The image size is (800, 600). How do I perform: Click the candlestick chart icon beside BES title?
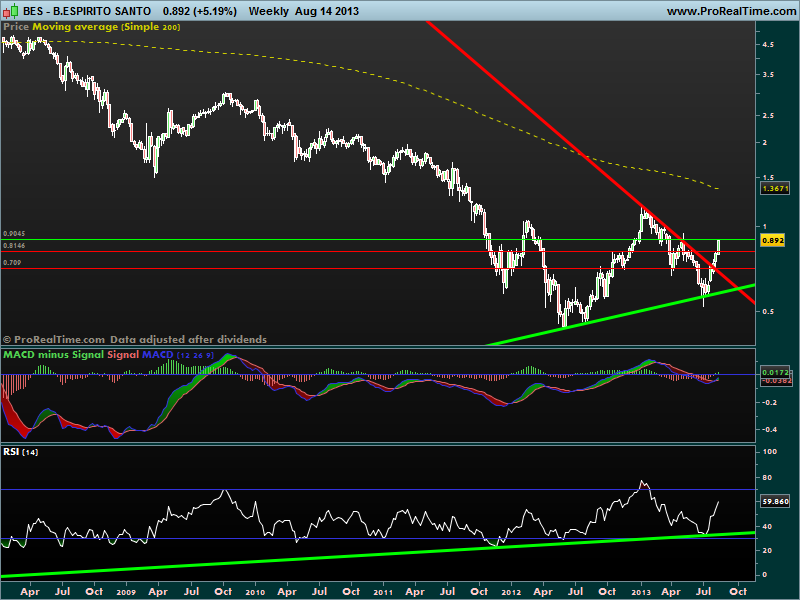[x=10, y=10]
